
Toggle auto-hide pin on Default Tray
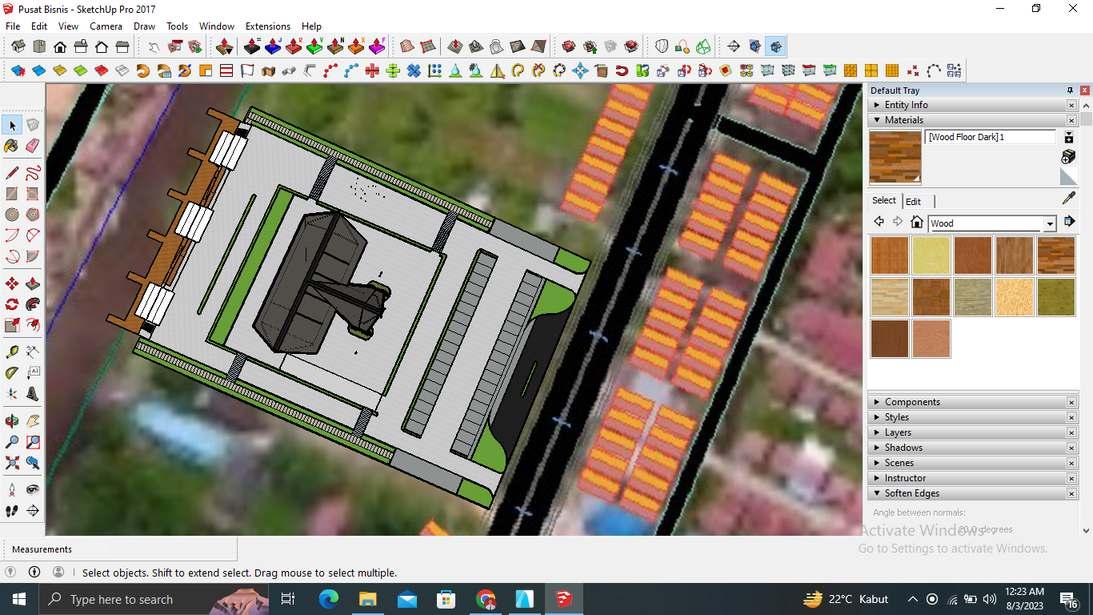coord(1070,90)
